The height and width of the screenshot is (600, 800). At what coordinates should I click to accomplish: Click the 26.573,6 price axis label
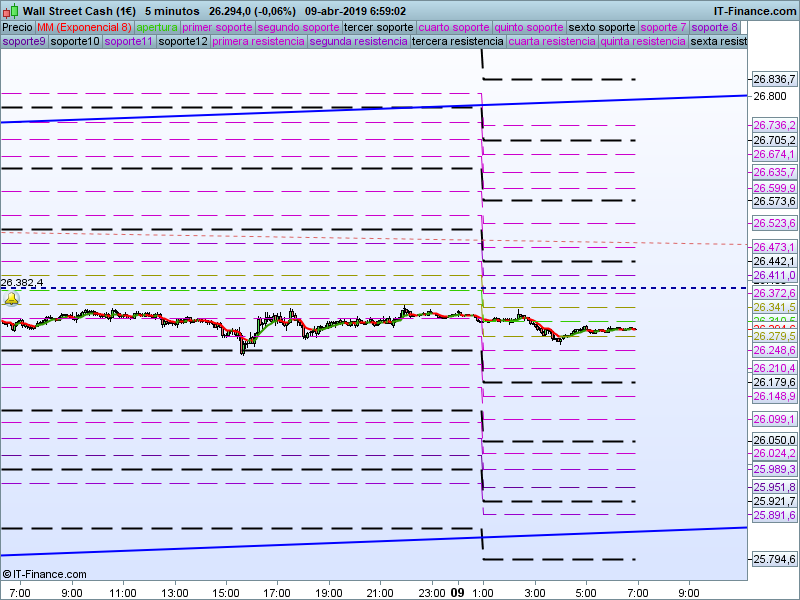pos(774,201)
